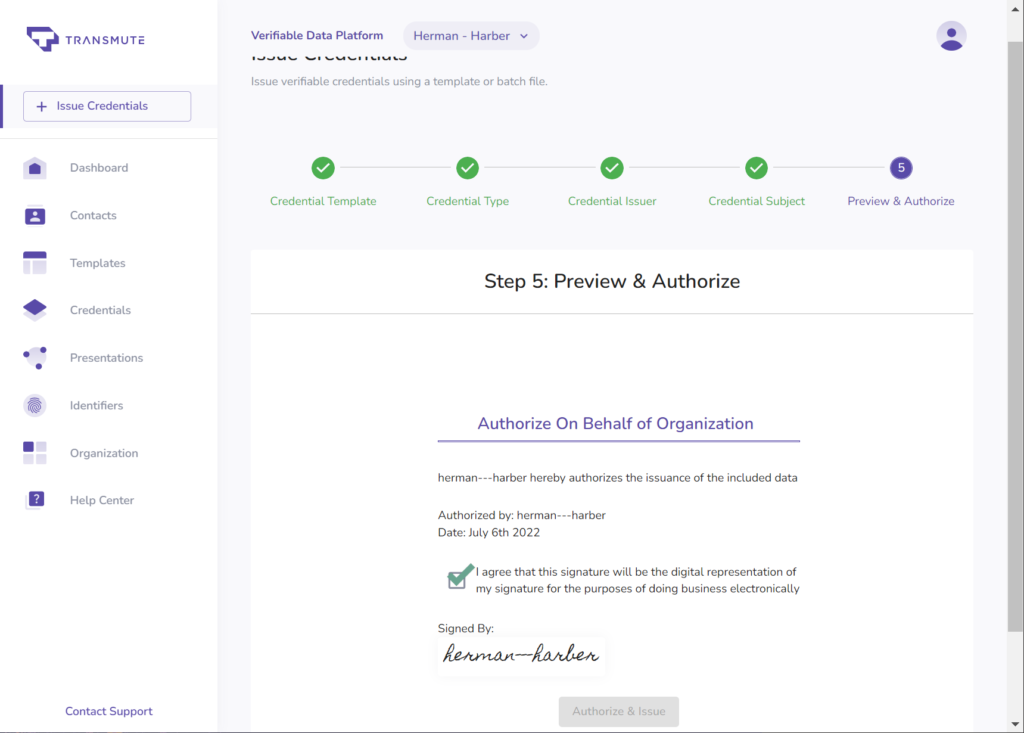Open the Help Center menu item
The width and height of the screenshot is (1024, 733).
101,500
